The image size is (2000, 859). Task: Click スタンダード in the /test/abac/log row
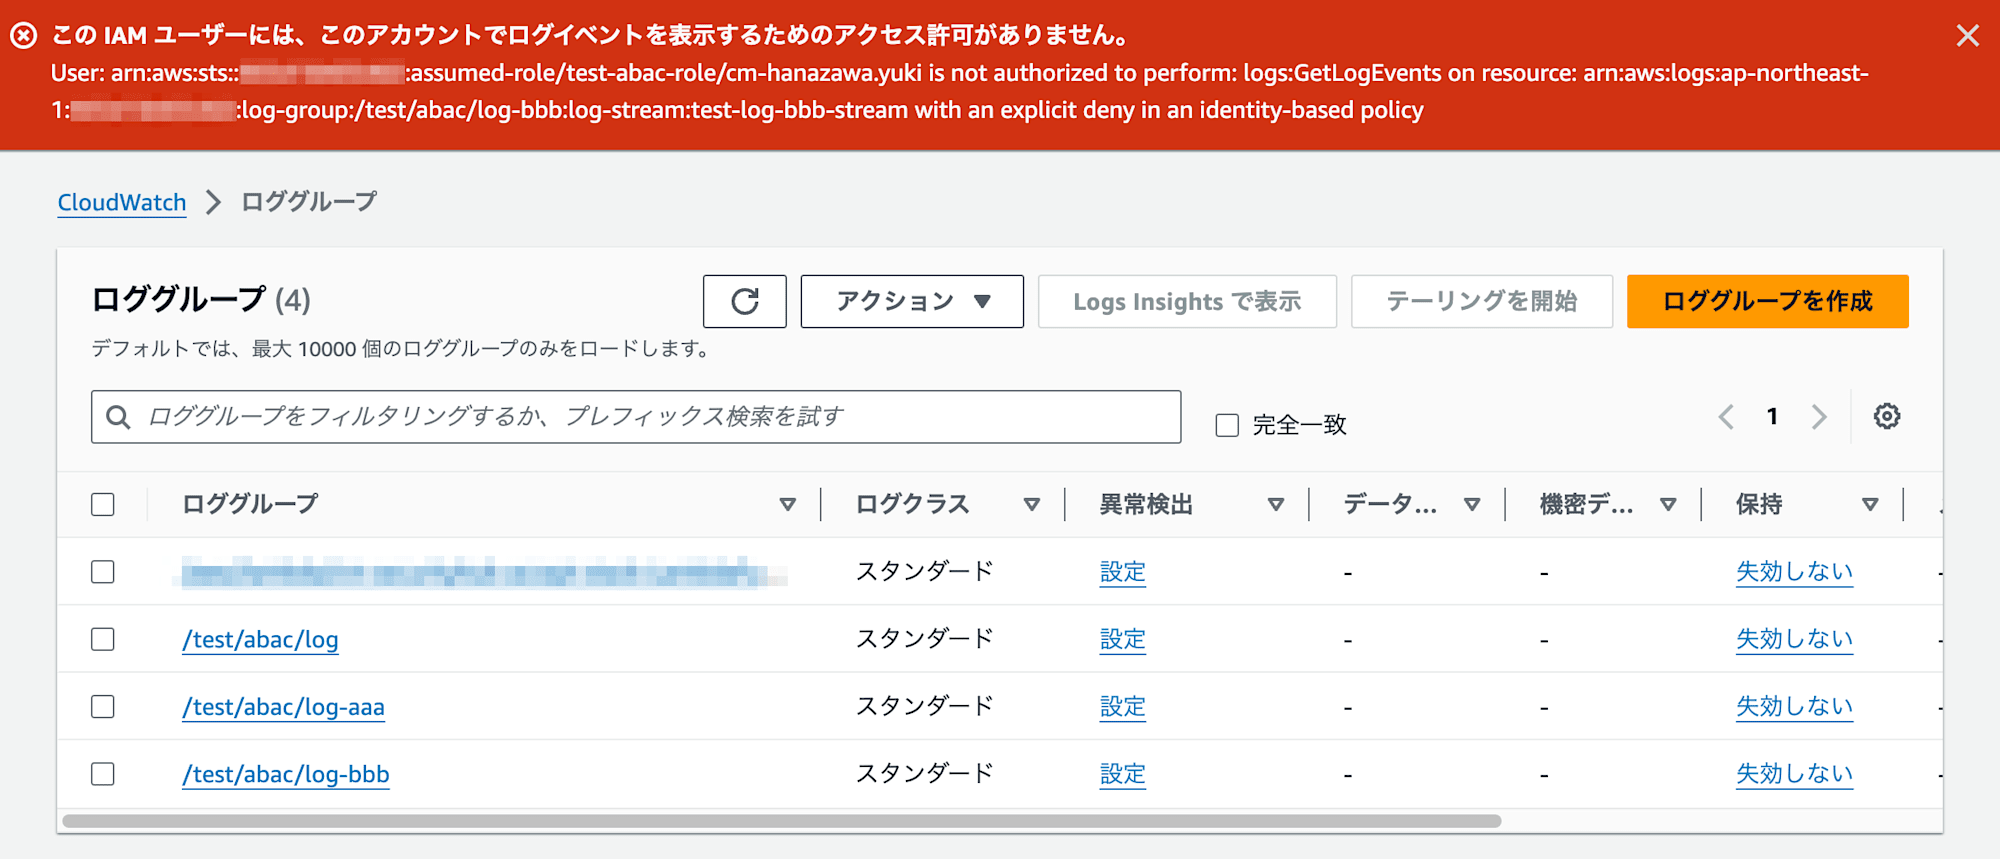(924, 638)
